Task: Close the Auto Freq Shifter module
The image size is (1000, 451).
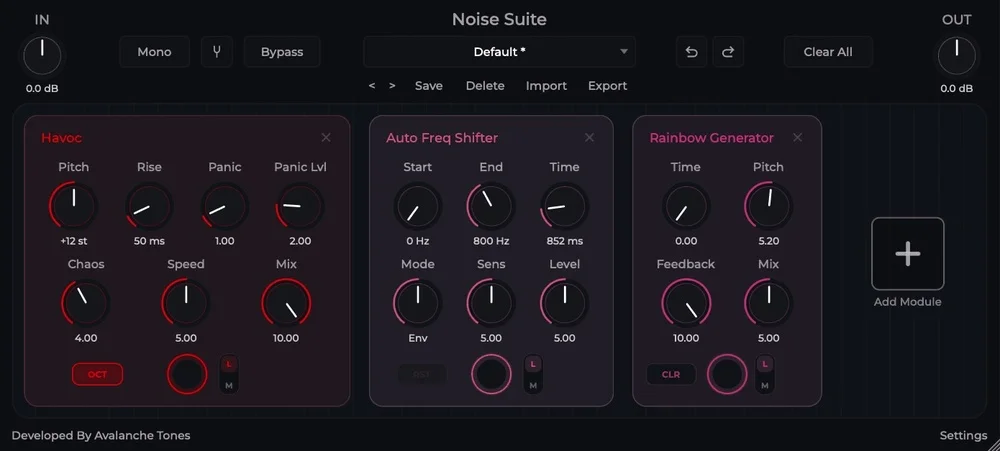Action: (x=589, y=138)
